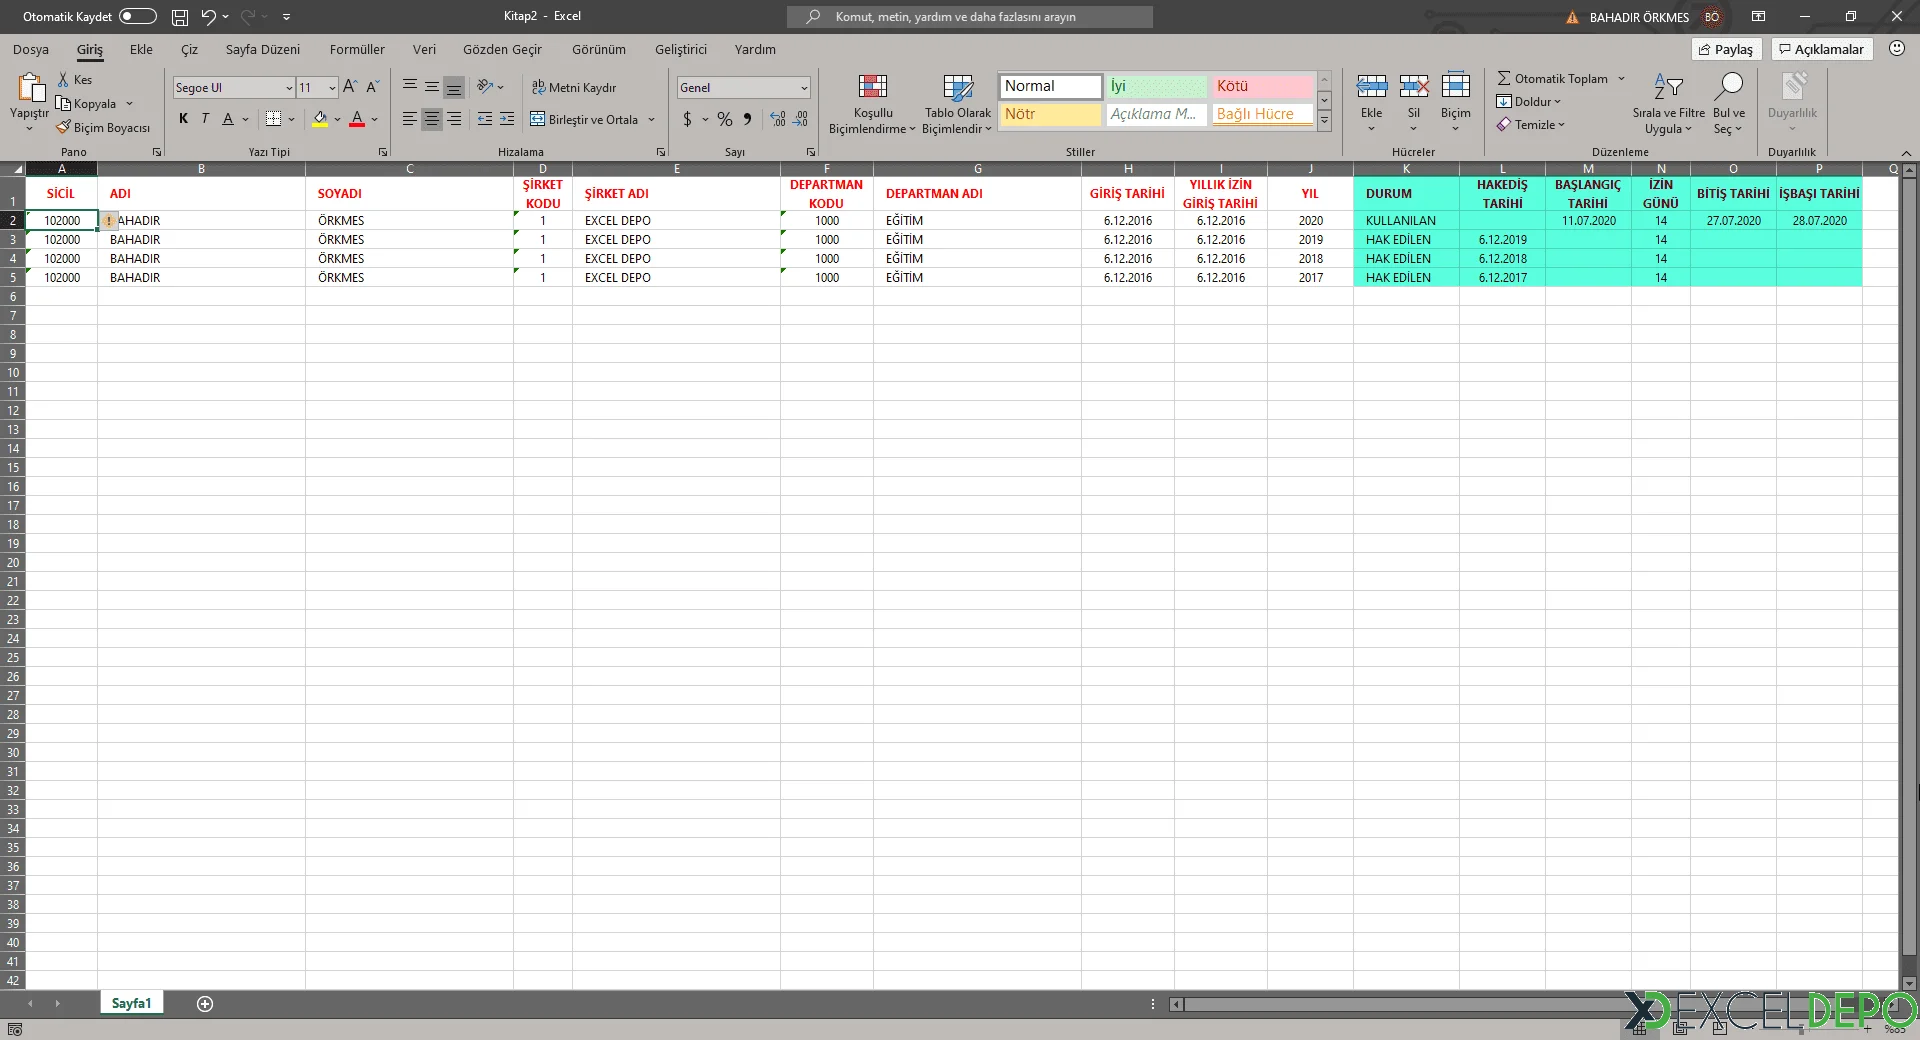Apply the Kötü cell style swatch
Viewport: 1920px width, 1040px height.
[x=1262, y=87]
